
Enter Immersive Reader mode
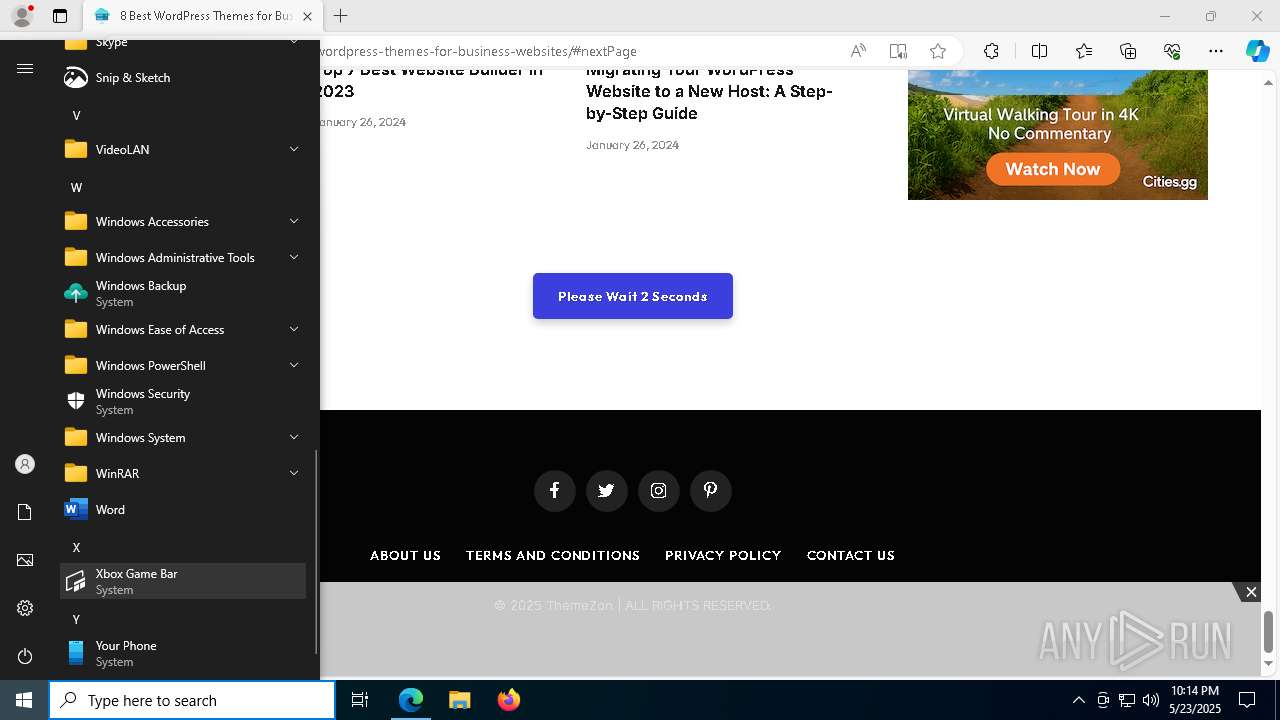tap(898, 51)
